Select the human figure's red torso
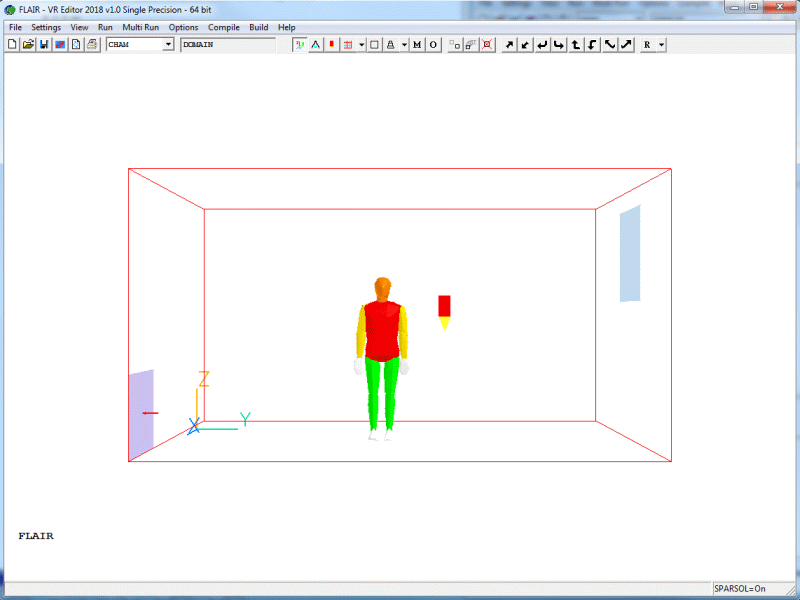 click(381, 328)
